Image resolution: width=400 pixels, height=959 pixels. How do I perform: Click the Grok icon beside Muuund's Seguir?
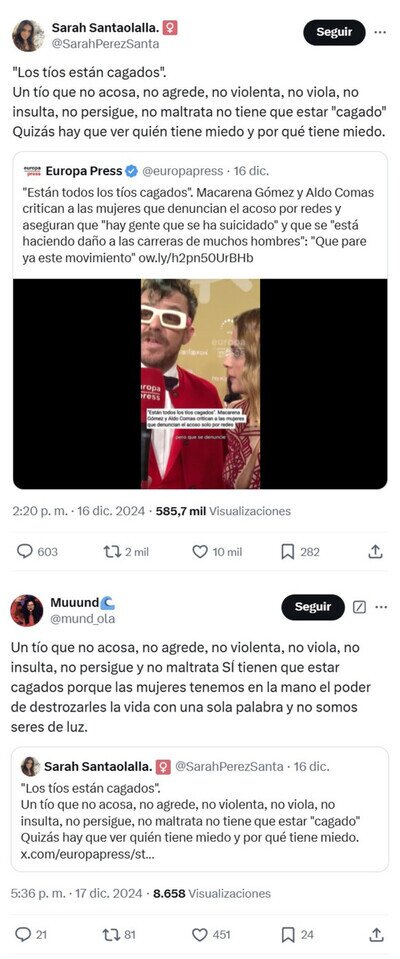360,607
